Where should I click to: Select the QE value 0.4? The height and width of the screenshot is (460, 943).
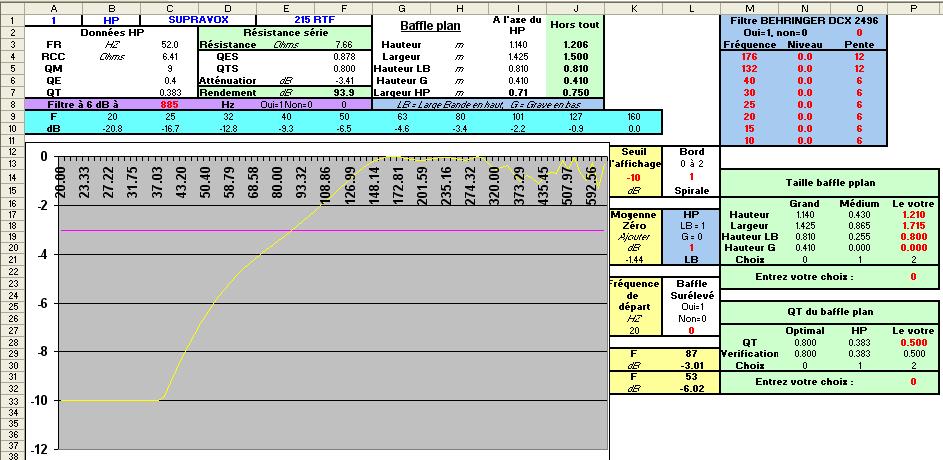(170, 81)
